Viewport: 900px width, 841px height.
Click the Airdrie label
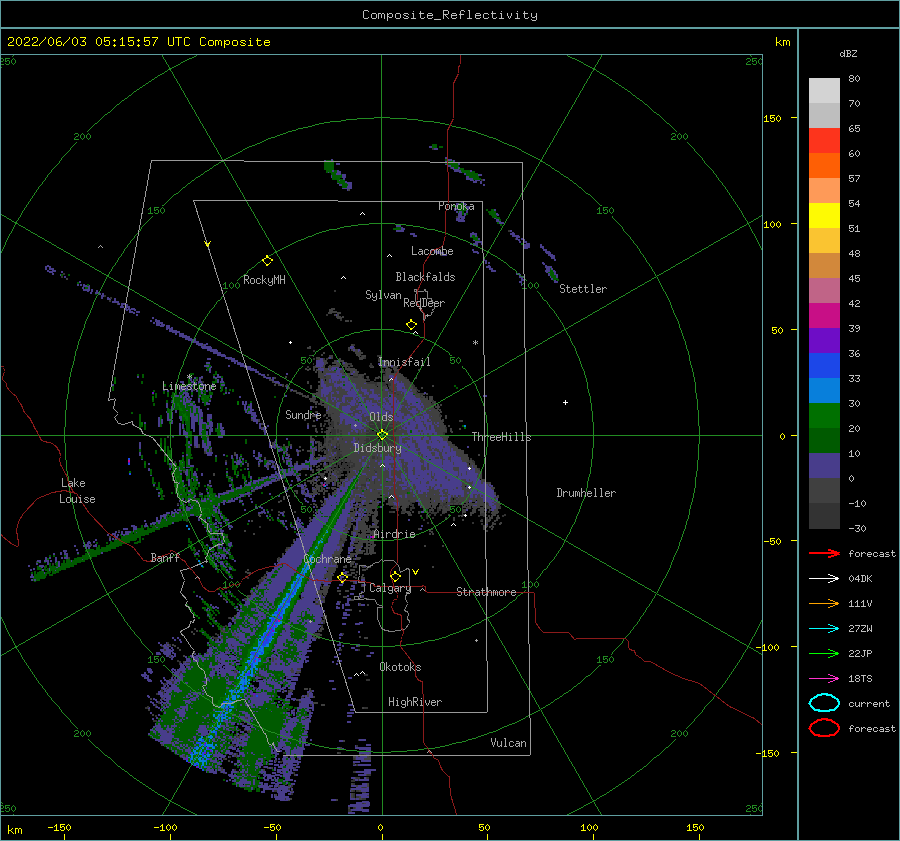(x=394, y=534)
